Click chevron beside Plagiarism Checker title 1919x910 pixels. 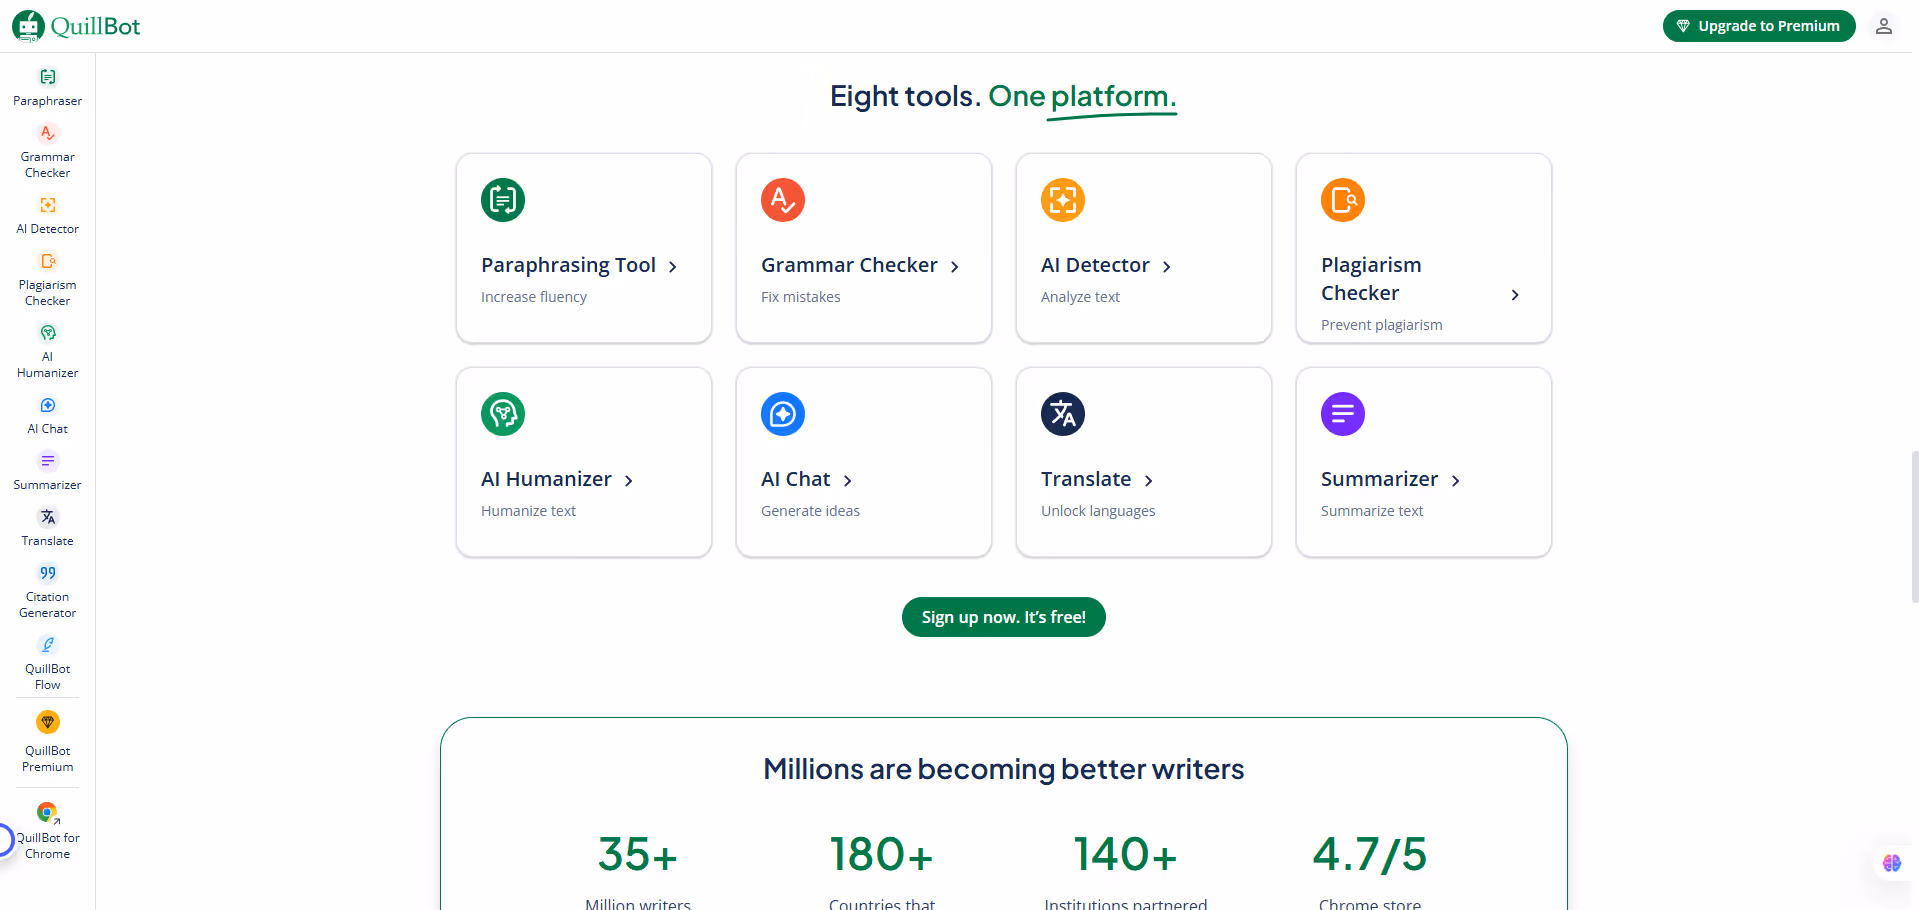[1515, 295]
